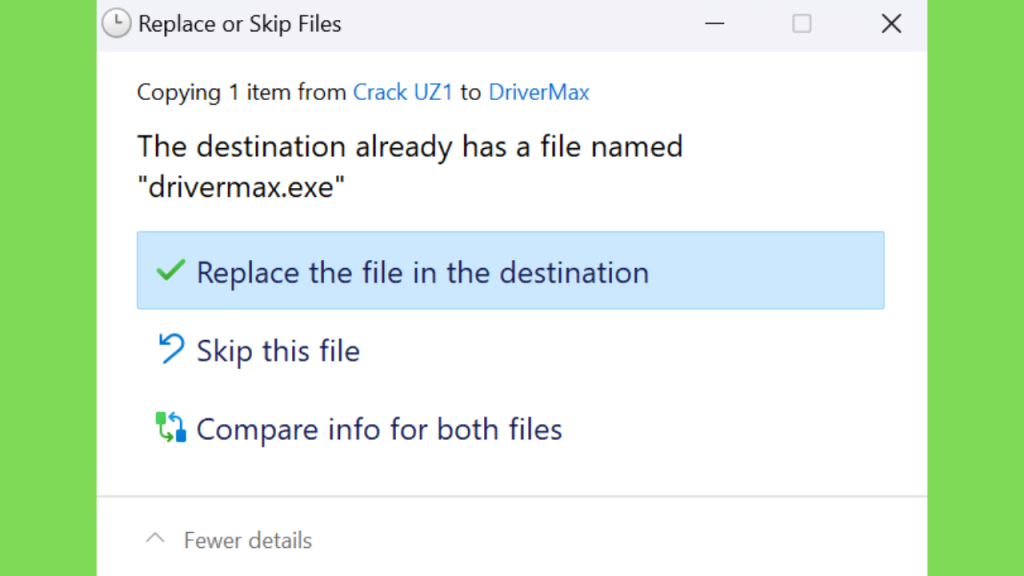Click the Replace or Skip Files title text
The height and width of the screenshot is (576, 1024).
click(x=240, y=24)
